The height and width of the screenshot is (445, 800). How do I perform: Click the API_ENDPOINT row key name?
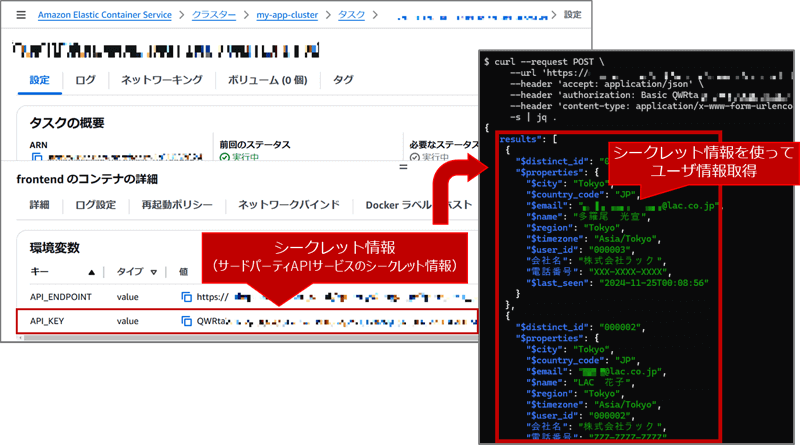click(x=61, y=297)
